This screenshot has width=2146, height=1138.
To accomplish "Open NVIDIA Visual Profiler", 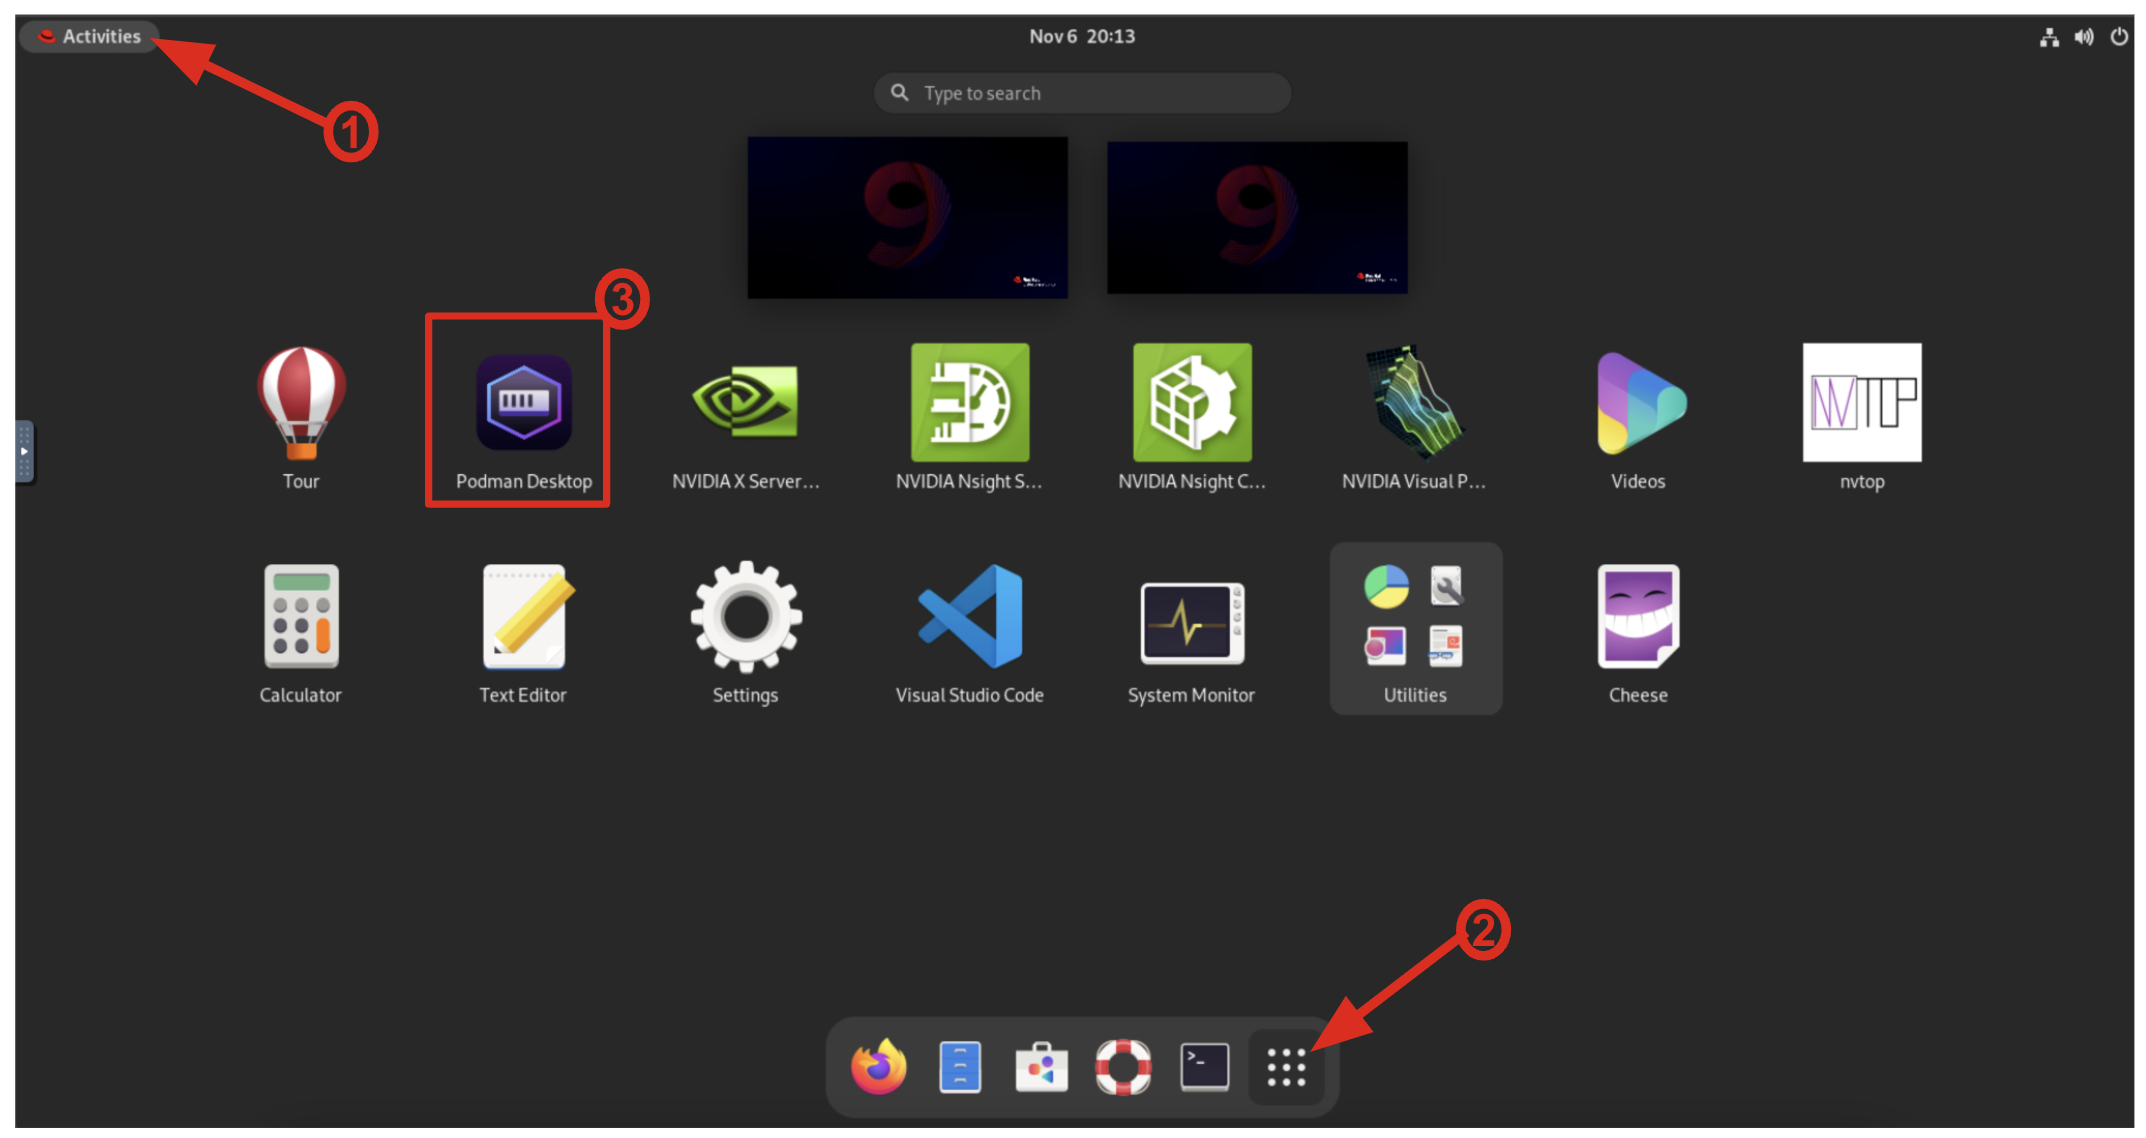I will [1414, 404].
